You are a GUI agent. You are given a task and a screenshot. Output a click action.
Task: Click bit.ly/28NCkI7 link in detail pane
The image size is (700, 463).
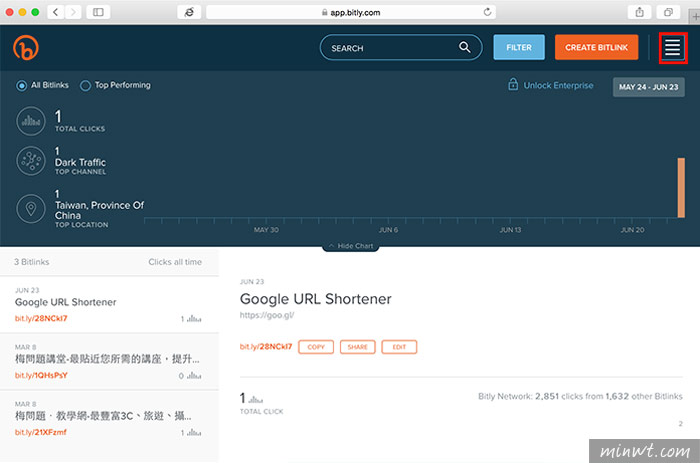(x=266, y=346)
